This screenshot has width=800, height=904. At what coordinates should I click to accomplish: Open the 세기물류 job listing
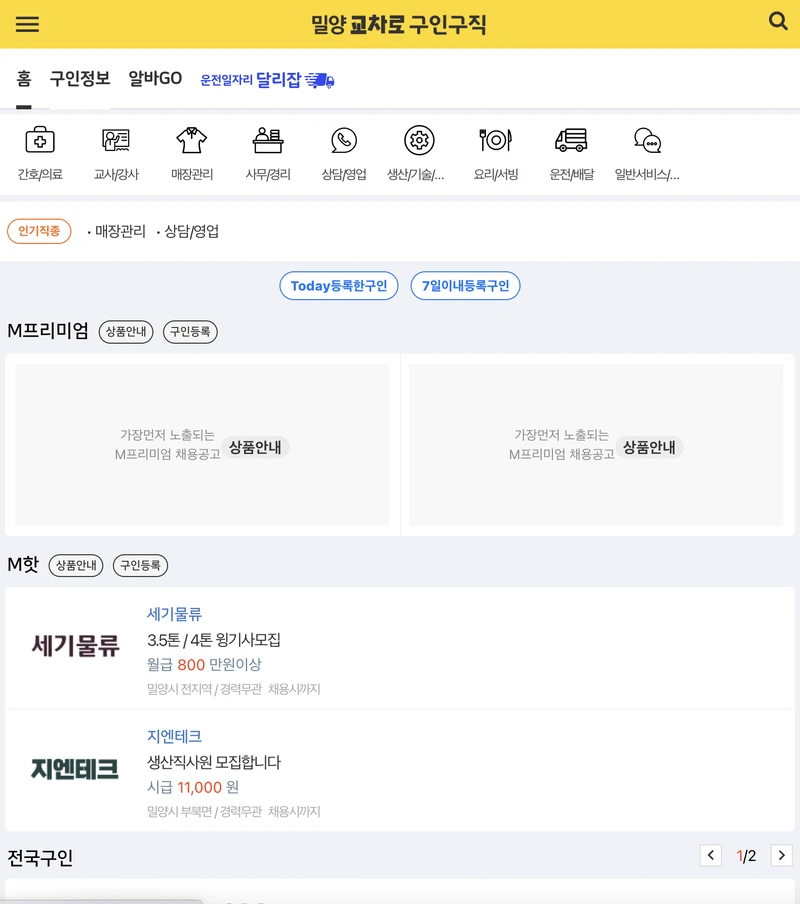click(x=175, y=613)
